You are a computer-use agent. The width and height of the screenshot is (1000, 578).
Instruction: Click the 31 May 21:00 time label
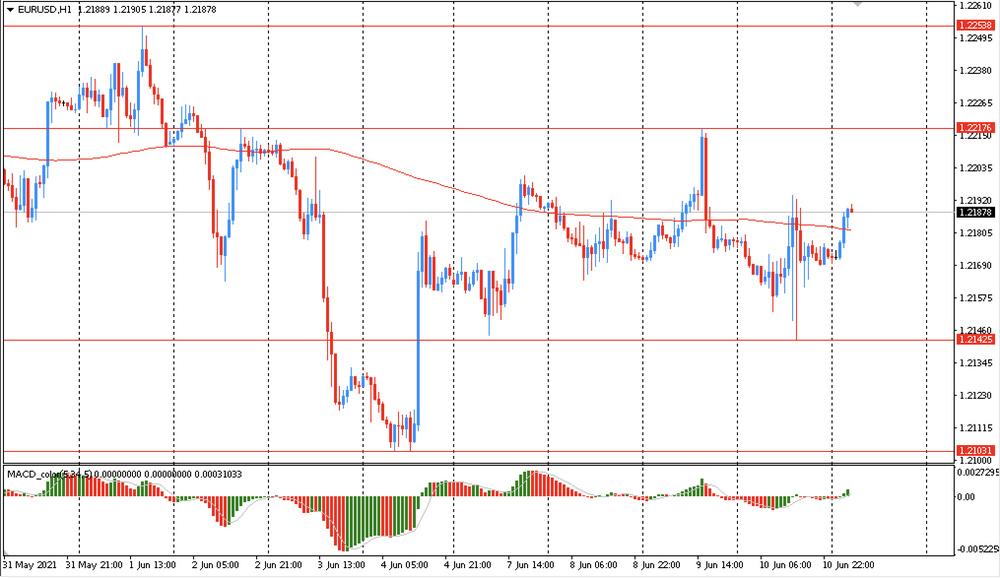(94, 565)
